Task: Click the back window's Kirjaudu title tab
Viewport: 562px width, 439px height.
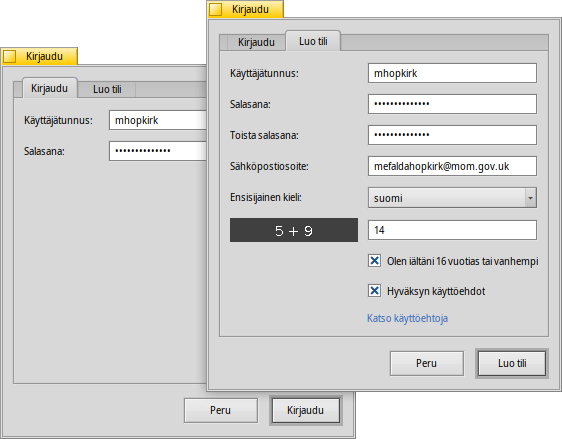Action: (x=39, y=56)
